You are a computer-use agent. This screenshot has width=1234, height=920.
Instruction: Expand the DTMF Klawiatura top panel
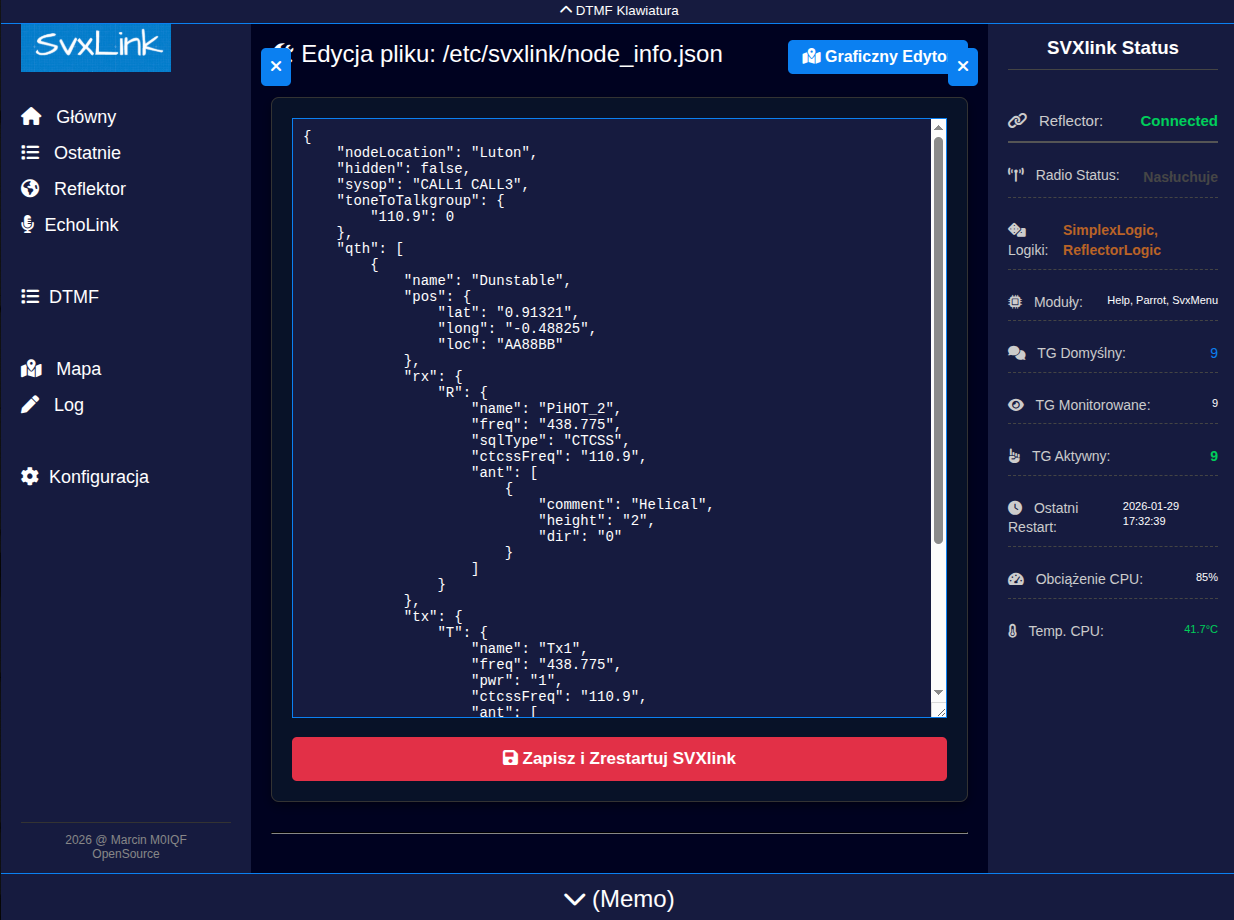click(x=617, y=11)
